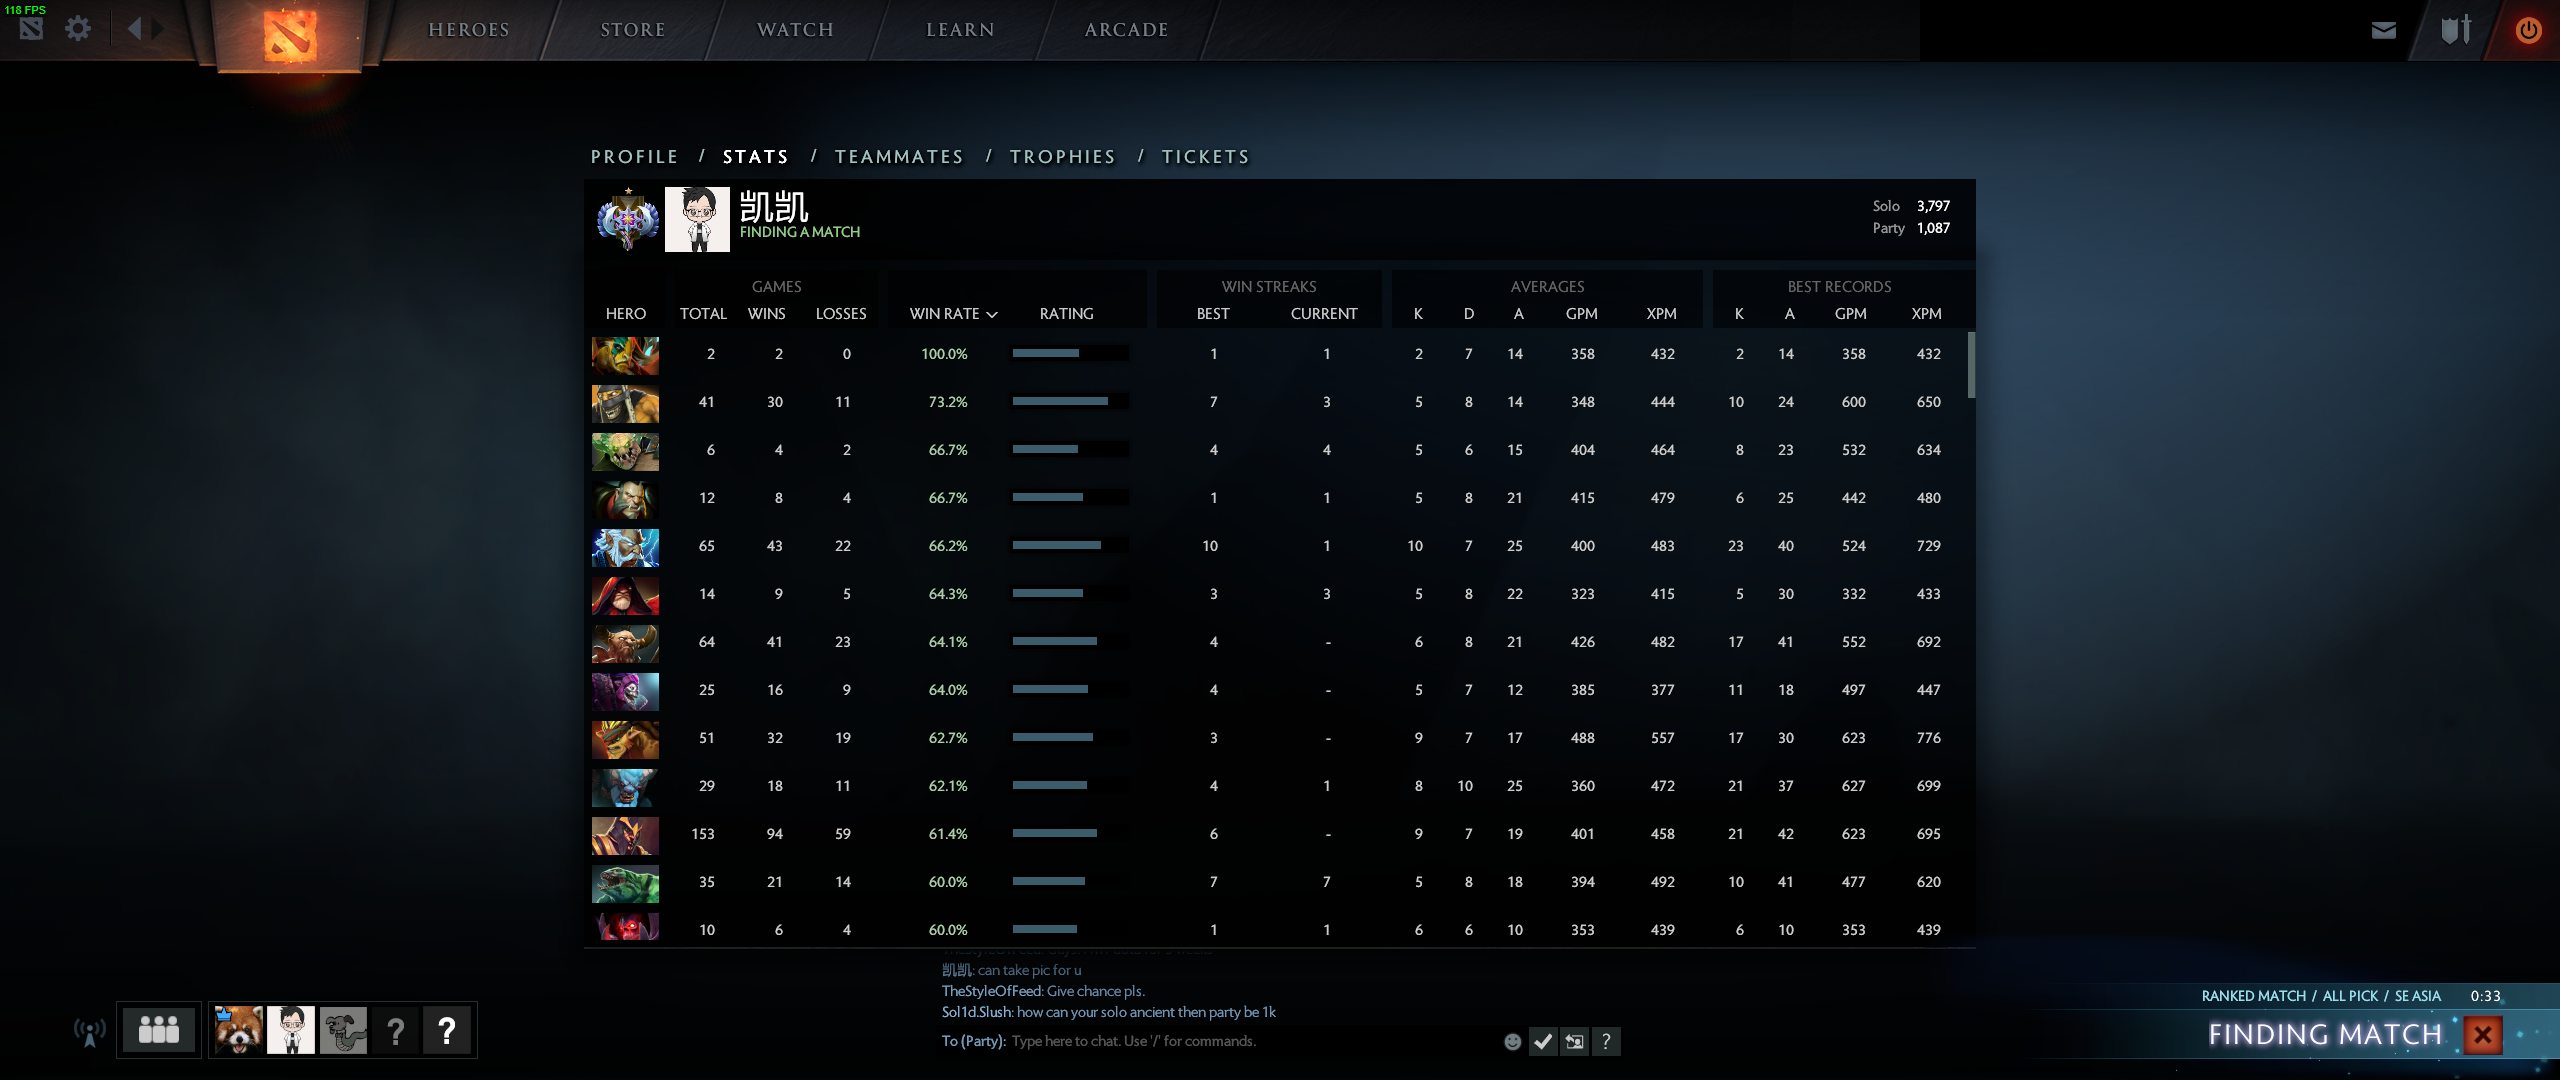
Task: Click Sol1d.Slush name in chat
Action: pyautogui.click(x=976, y=1012)
